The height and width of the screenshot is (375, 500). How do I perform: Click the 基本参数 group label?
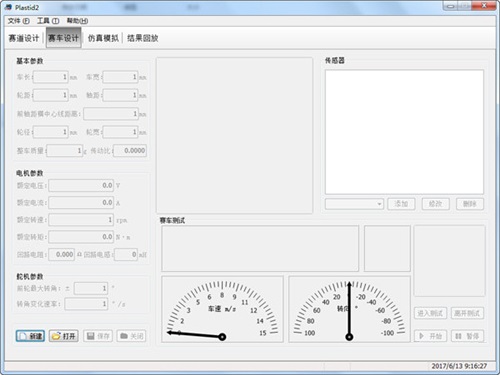[x=30, y=61]
